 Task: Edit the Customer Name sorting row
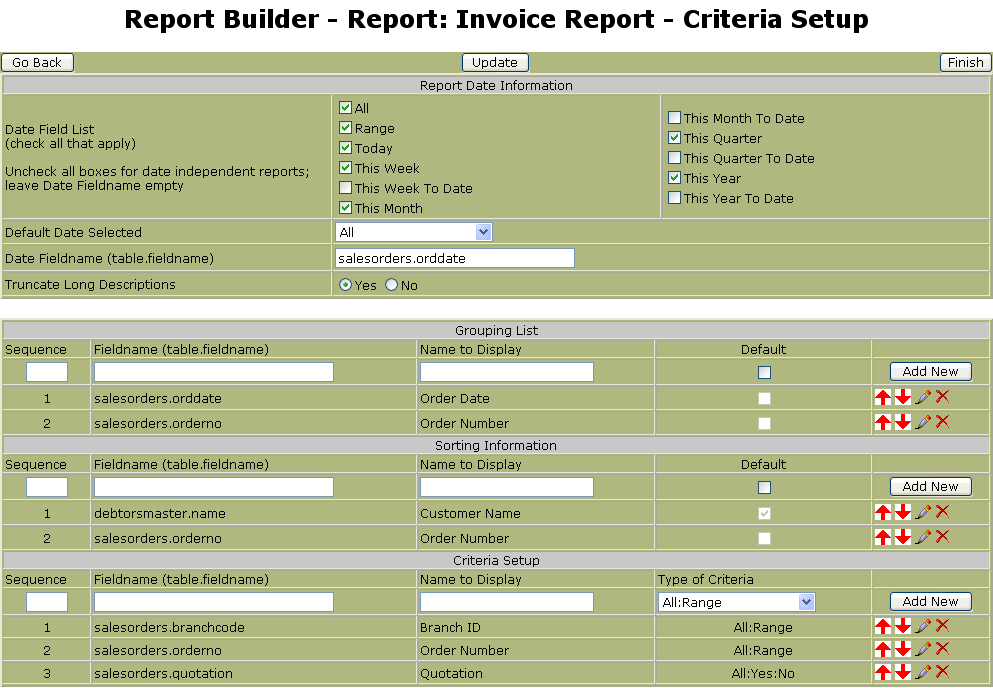923,513
